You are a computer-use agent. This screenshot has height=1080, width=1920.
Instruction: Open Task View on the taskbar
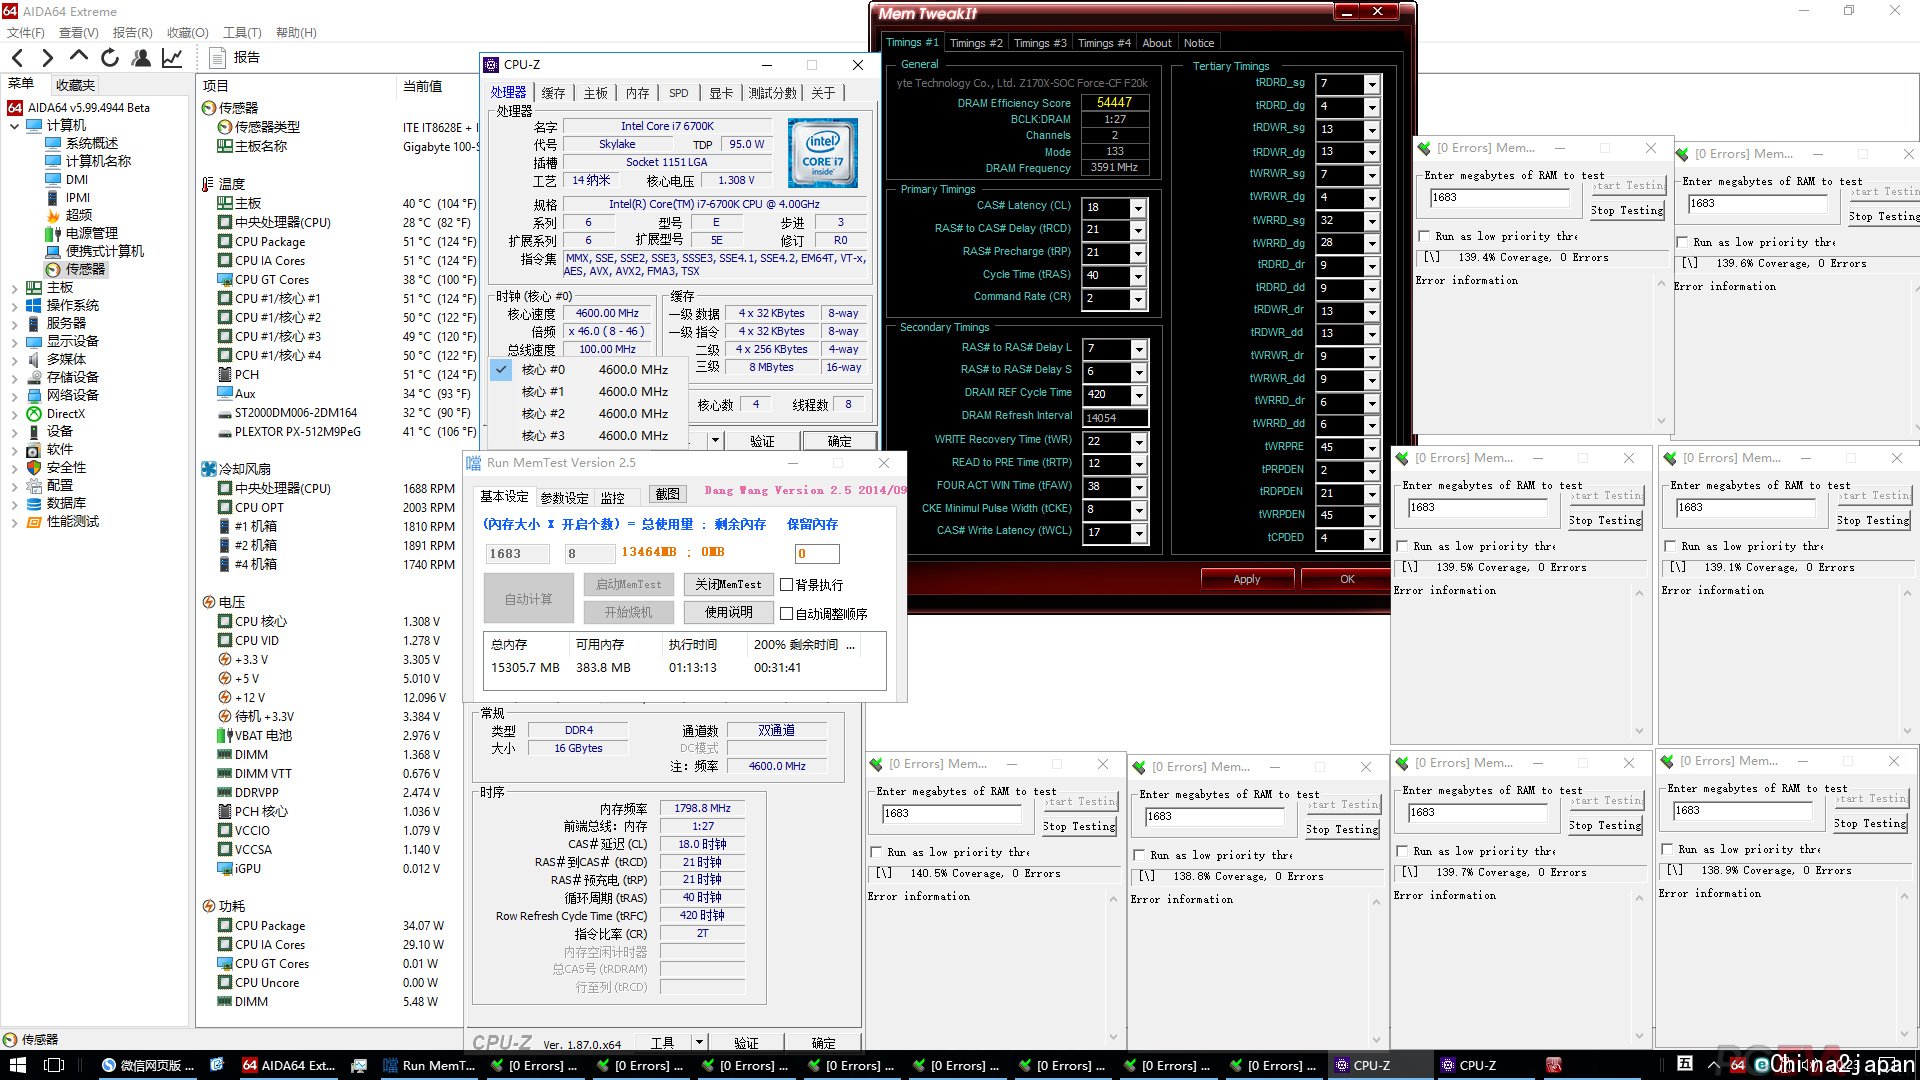click(54, 1065)
